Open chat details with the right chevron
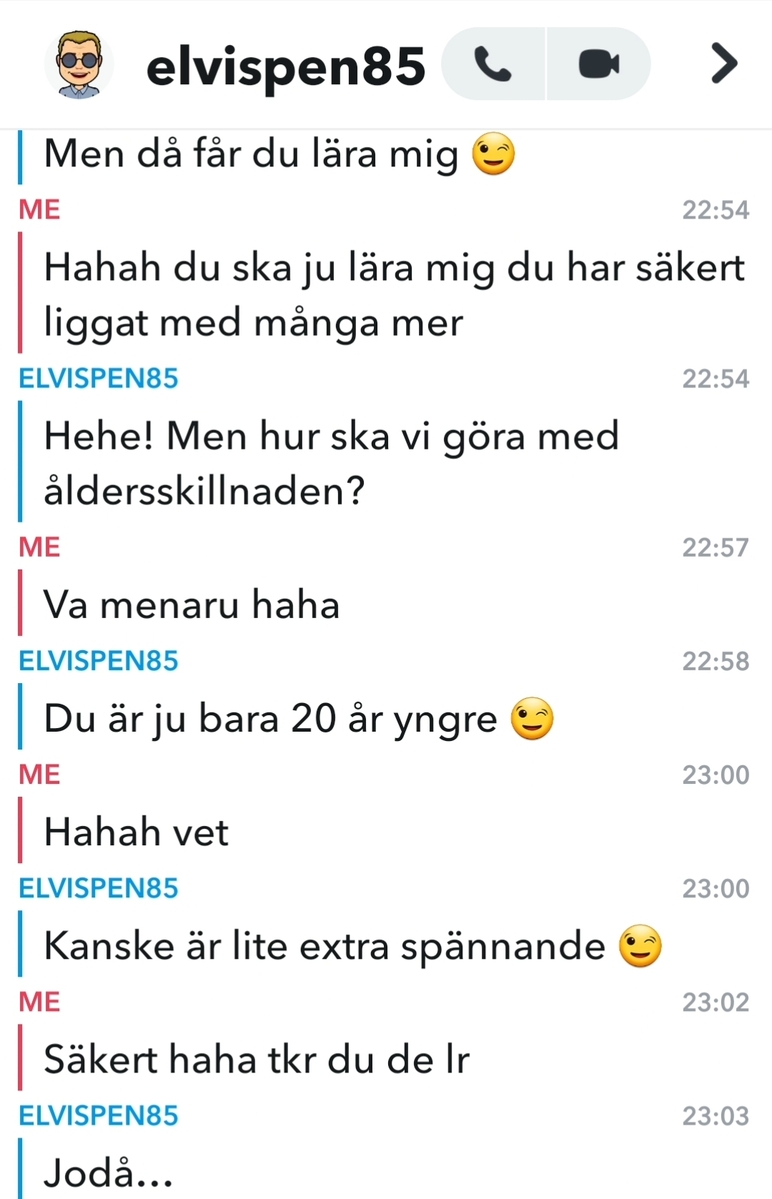Screen dimensions: 772x1199 723,63
